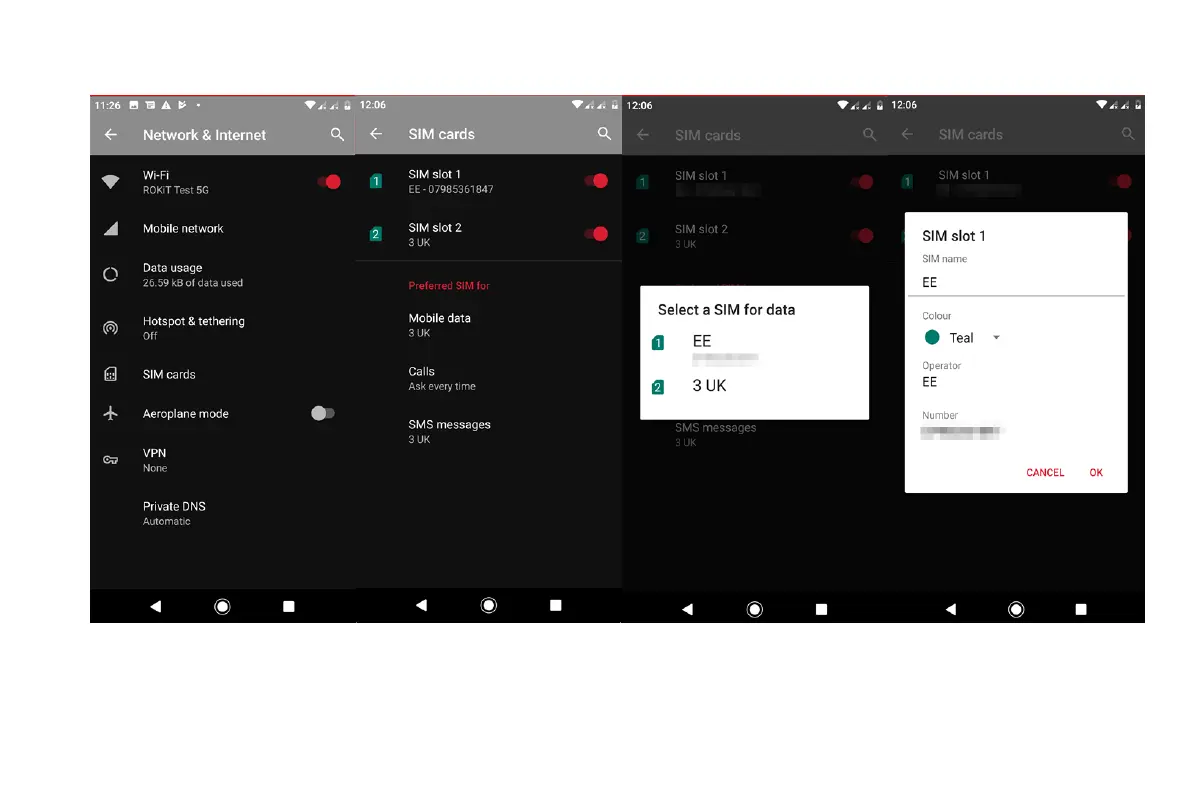
Task: Tap 3 UK SIM icon in data dialog
Action: [x=658, y=387]
